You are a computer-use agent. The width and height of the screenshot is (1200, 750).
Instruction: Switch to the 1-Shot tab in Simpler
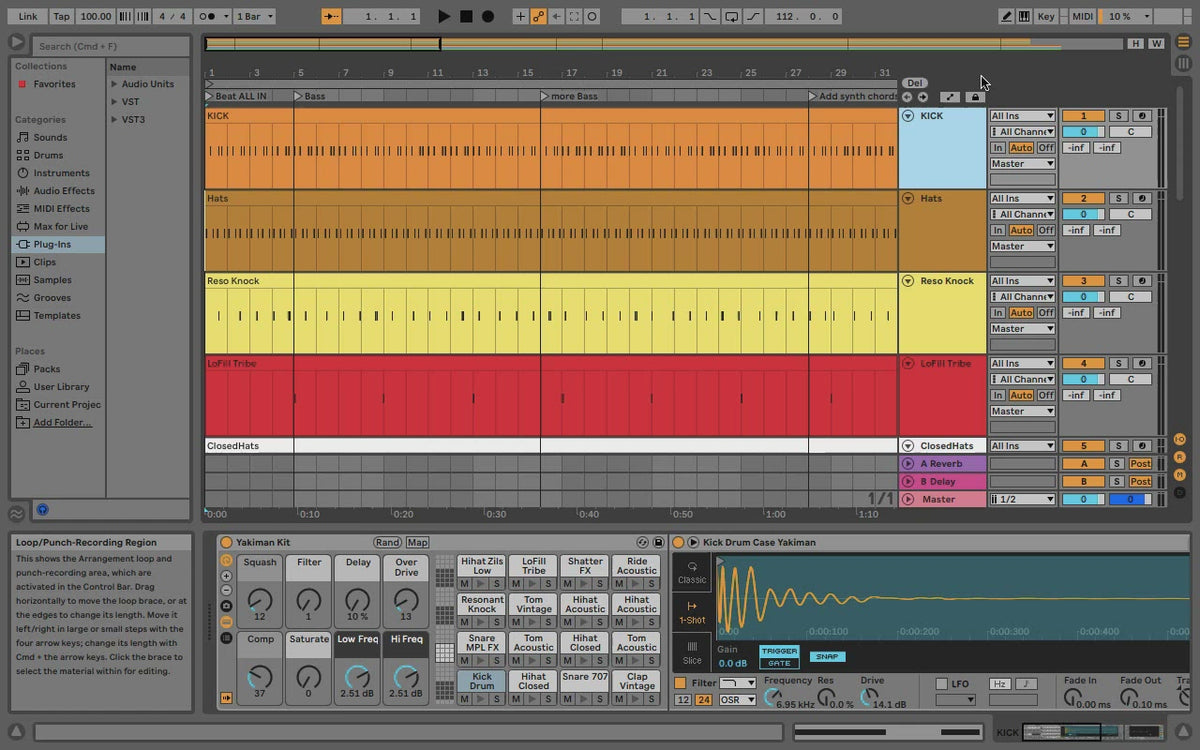tap(692, 611)
